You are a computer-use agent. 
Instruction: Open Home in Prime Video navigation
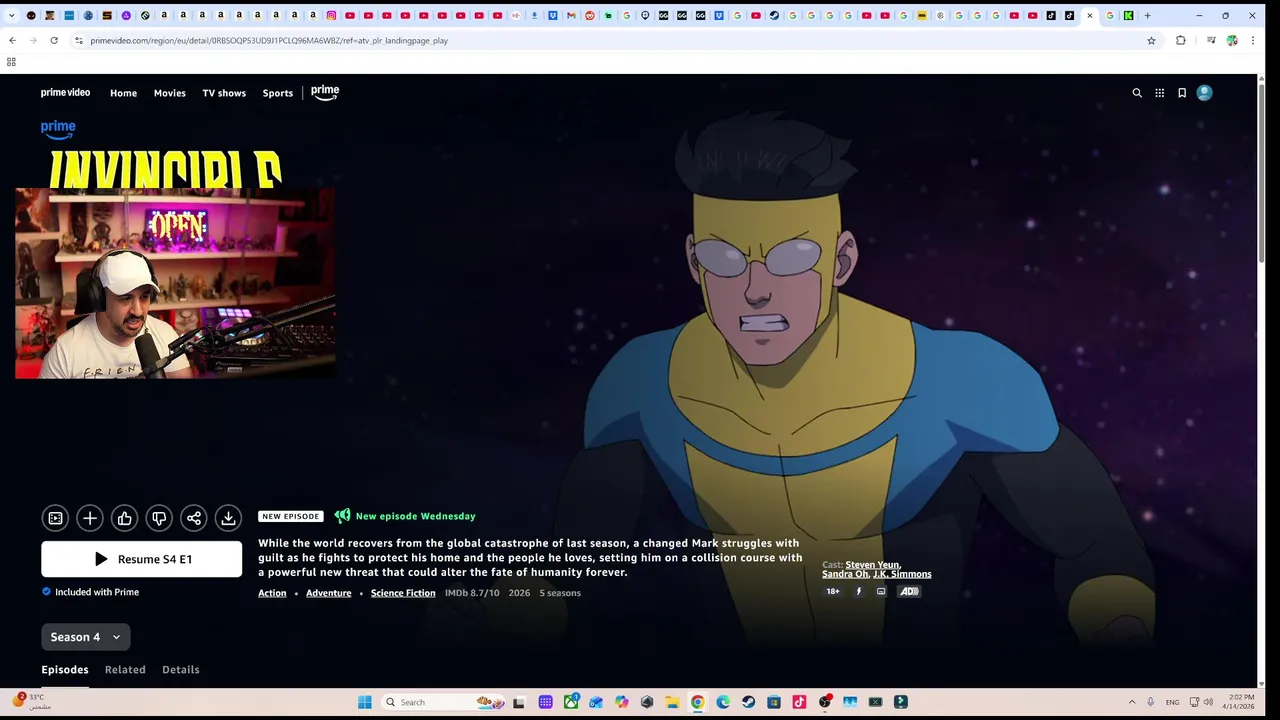tap(124, 93)
